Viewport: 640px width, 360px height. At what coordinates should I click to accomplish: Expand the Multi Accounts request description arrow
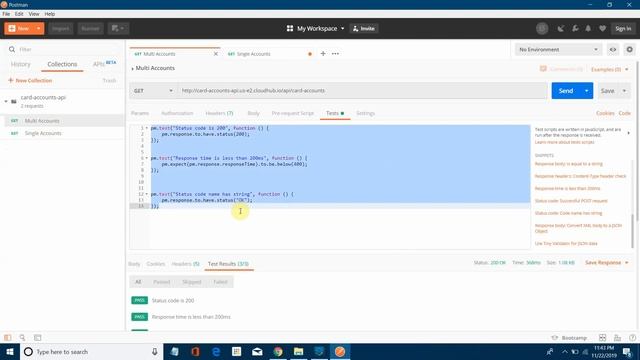(x=132, y=69)
